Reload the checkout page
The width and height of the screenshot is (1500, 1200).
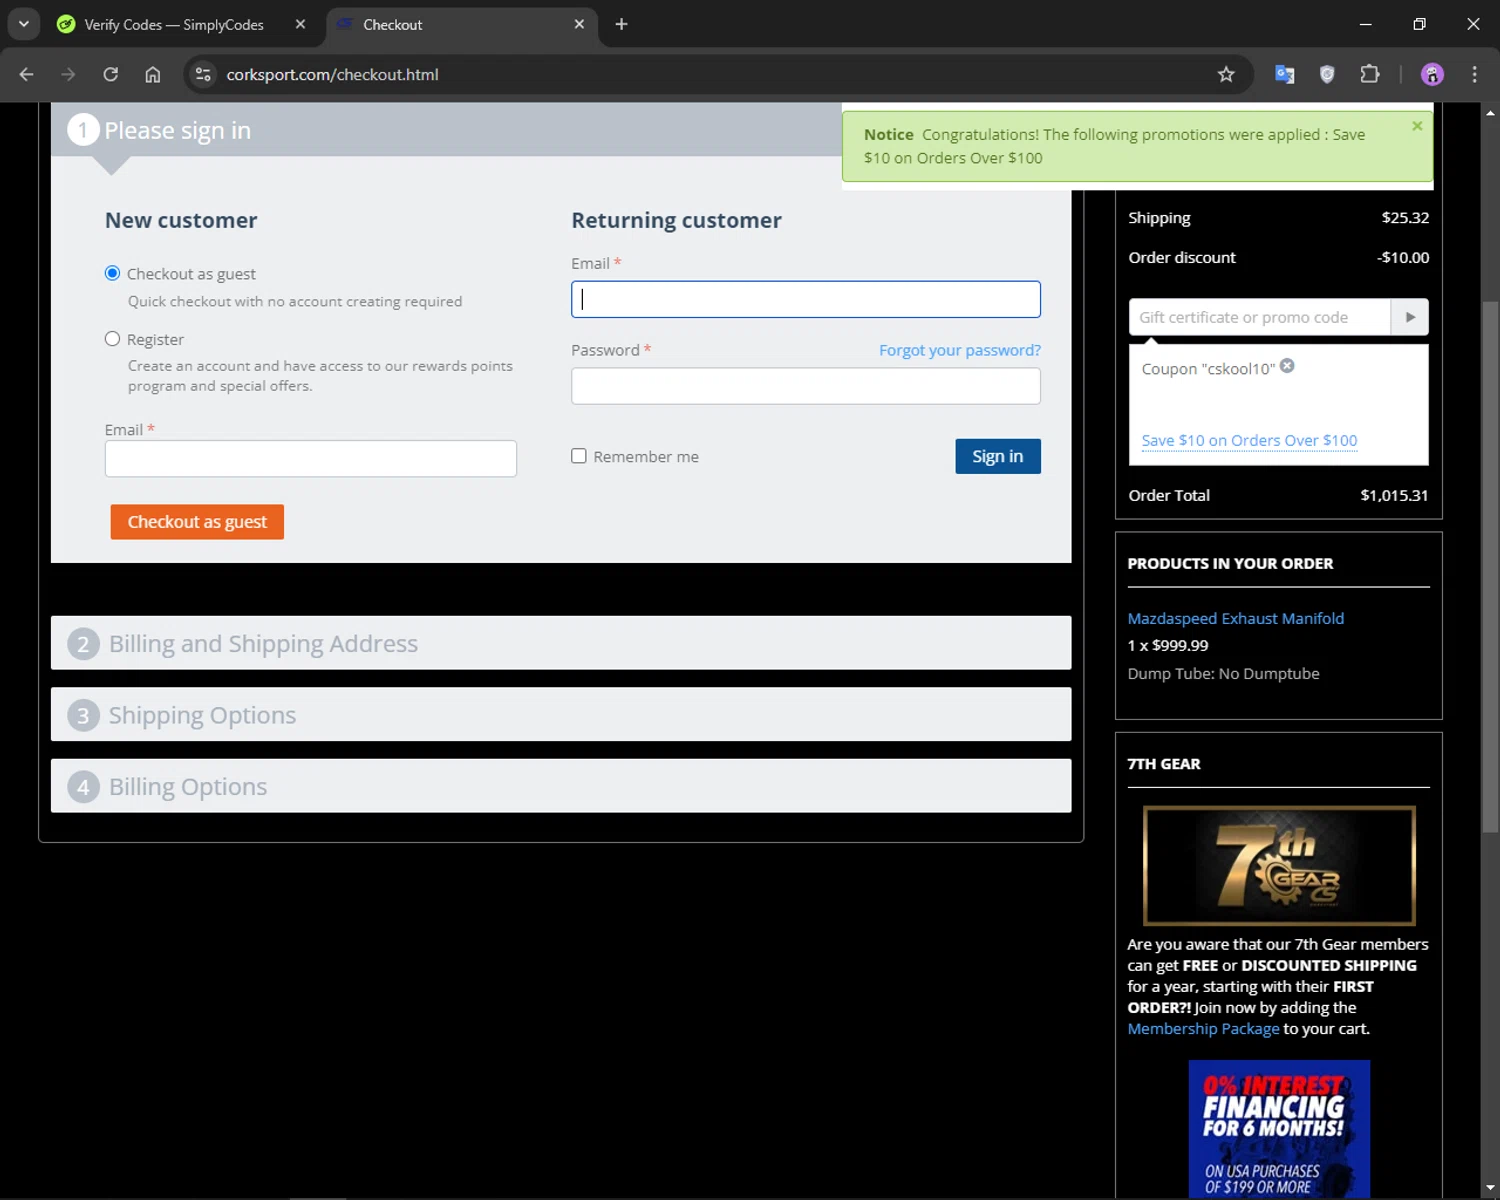click(x=110, y=74)
